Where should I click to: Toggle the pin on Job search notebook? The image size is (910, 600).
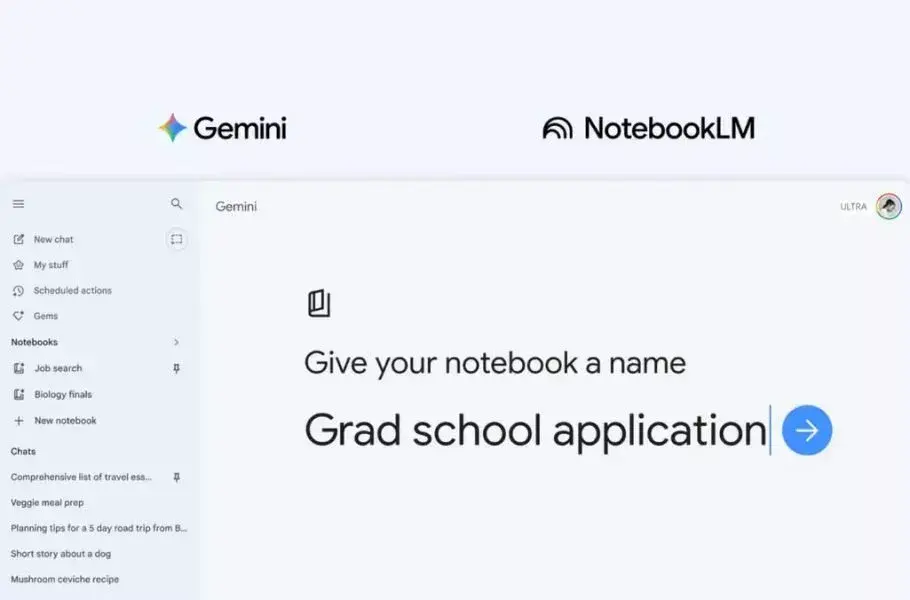pos(176,368)
